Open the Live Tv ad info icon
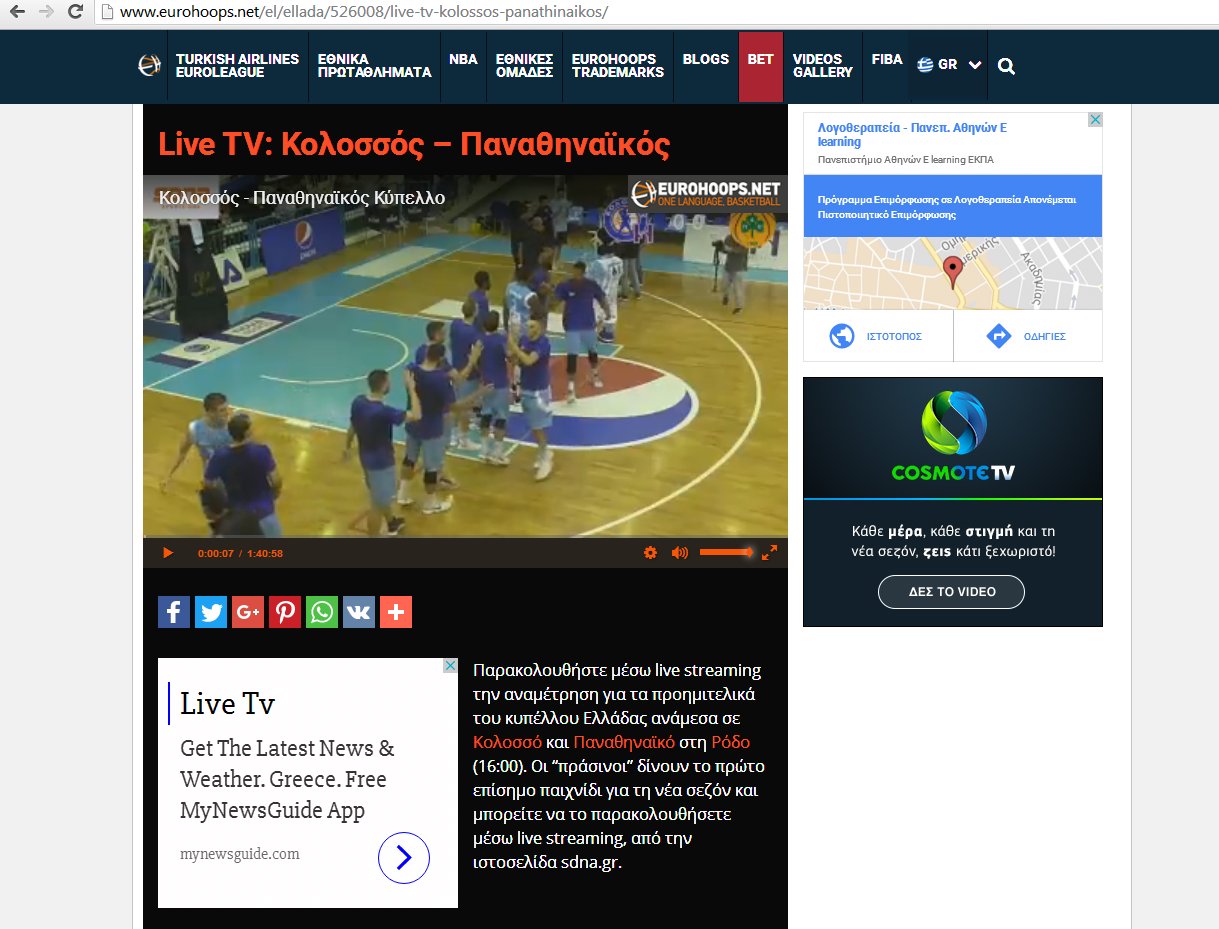The width and height of the screenshot is (1219, 929). [x=450, y=666]
